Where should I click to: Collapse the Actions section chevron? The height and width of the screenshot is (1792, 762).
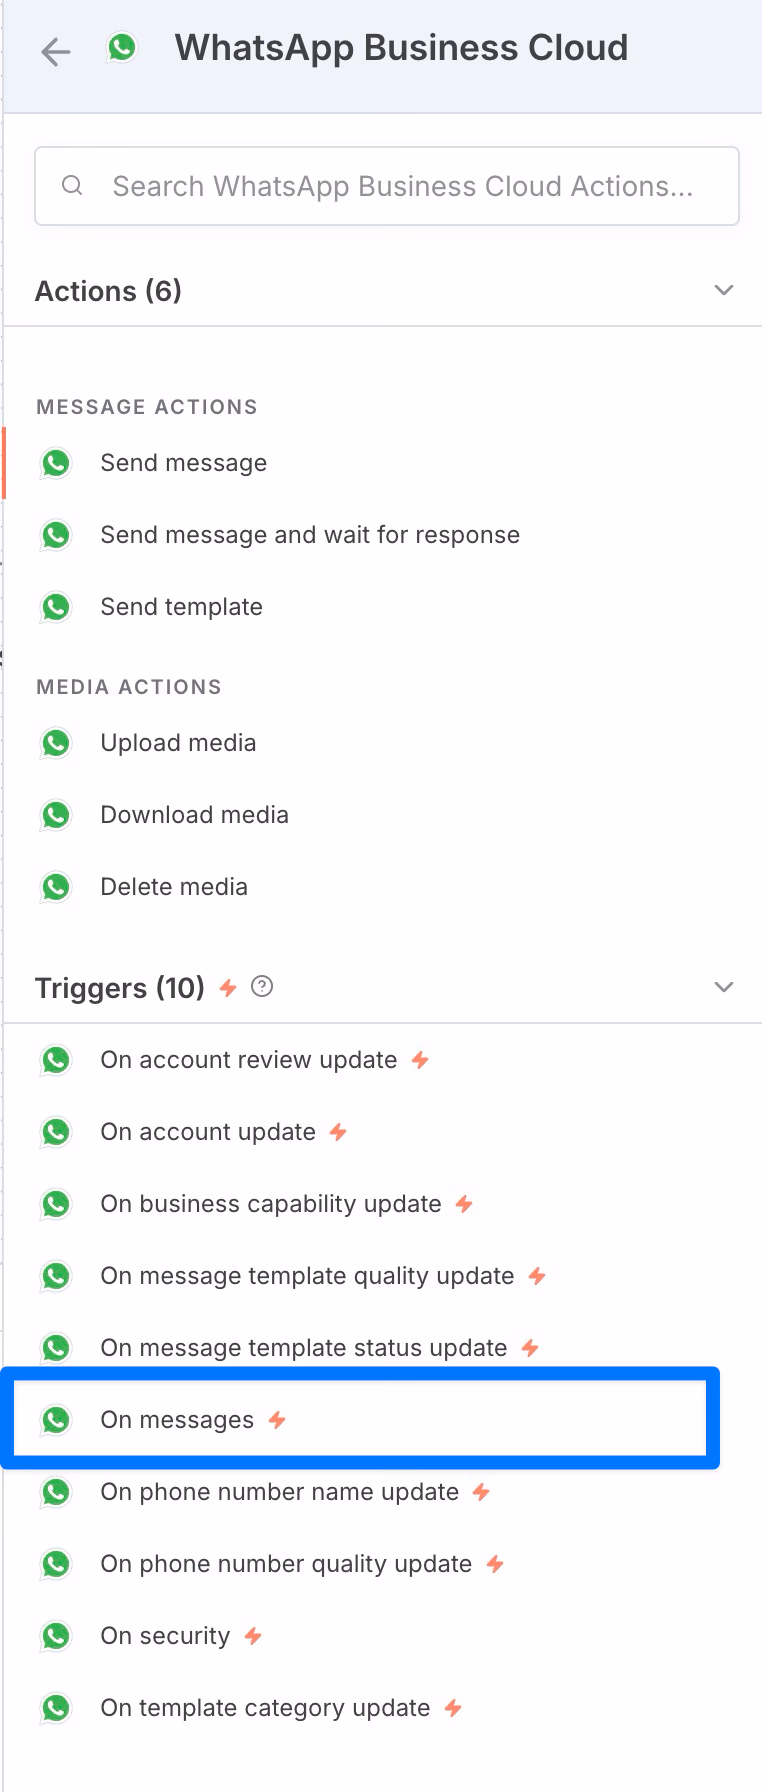click(x=724, y=290)
